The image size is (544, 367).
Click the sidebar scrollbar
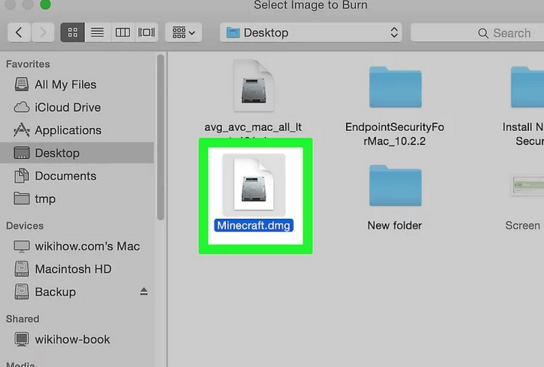coord(160,137)
